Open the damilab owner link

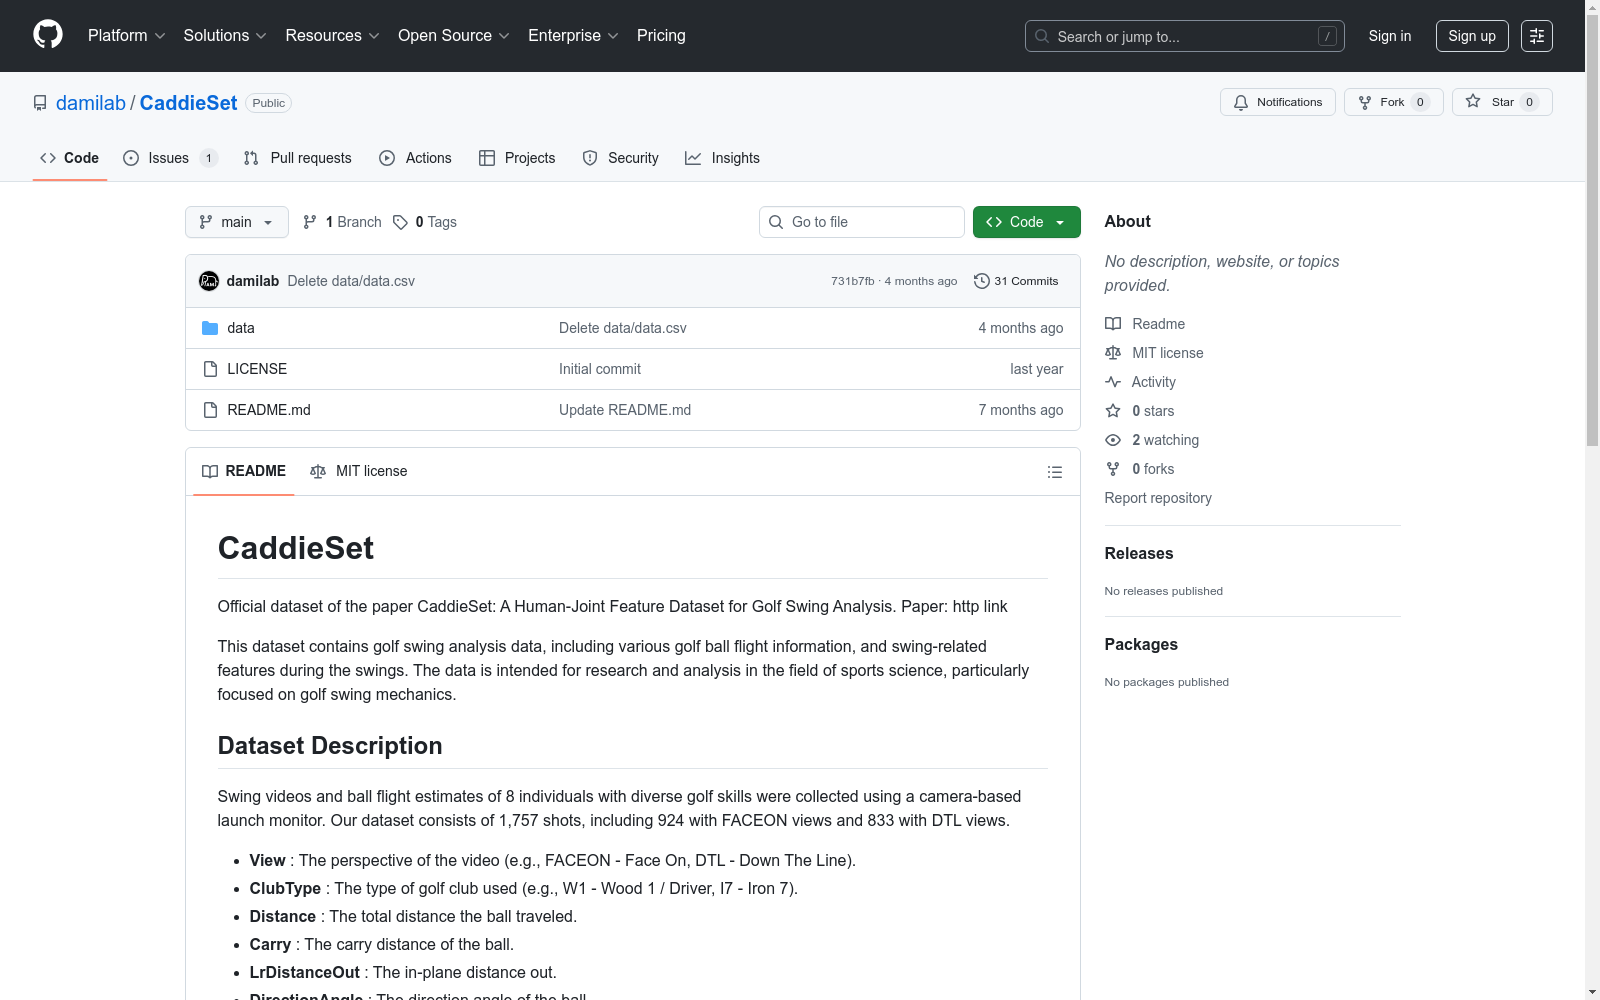pos(91,103)
